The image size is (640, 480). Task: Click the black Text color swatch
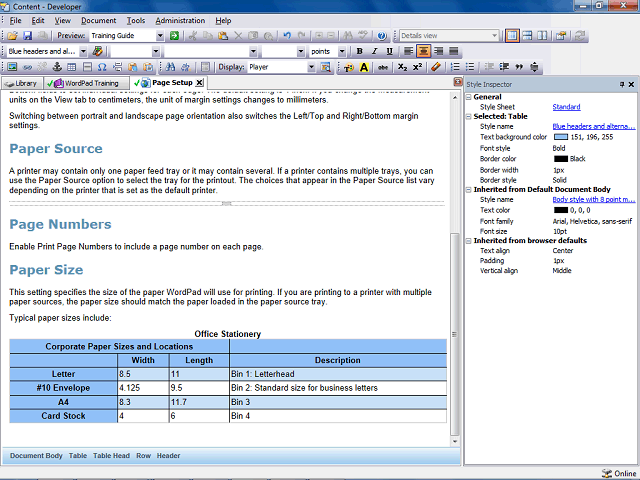coord(561,210)
